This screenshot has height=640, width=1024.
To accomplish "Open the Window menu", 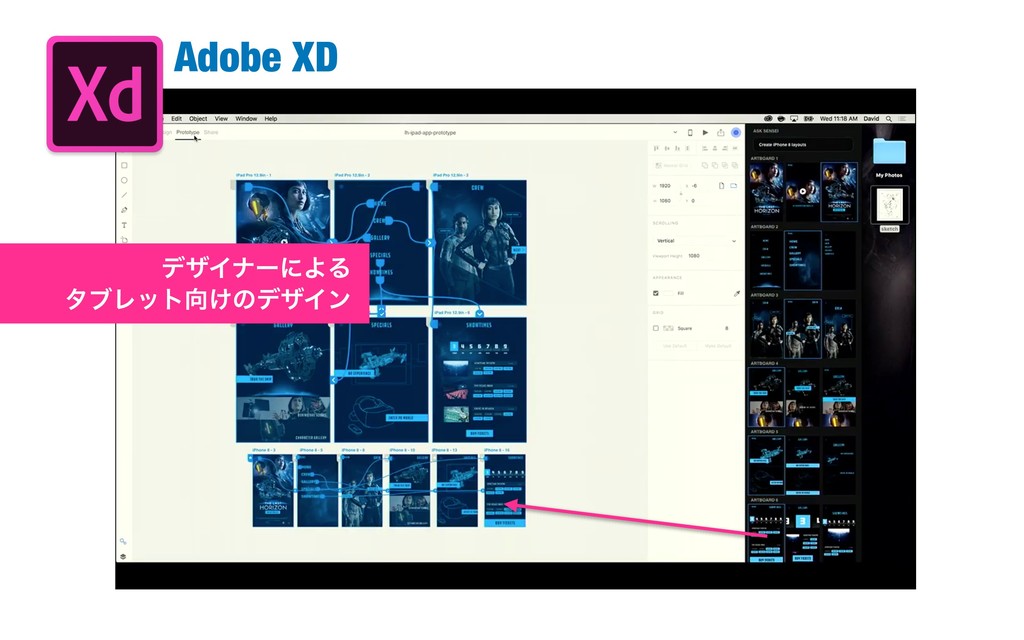I will click(x=246, y=119).
